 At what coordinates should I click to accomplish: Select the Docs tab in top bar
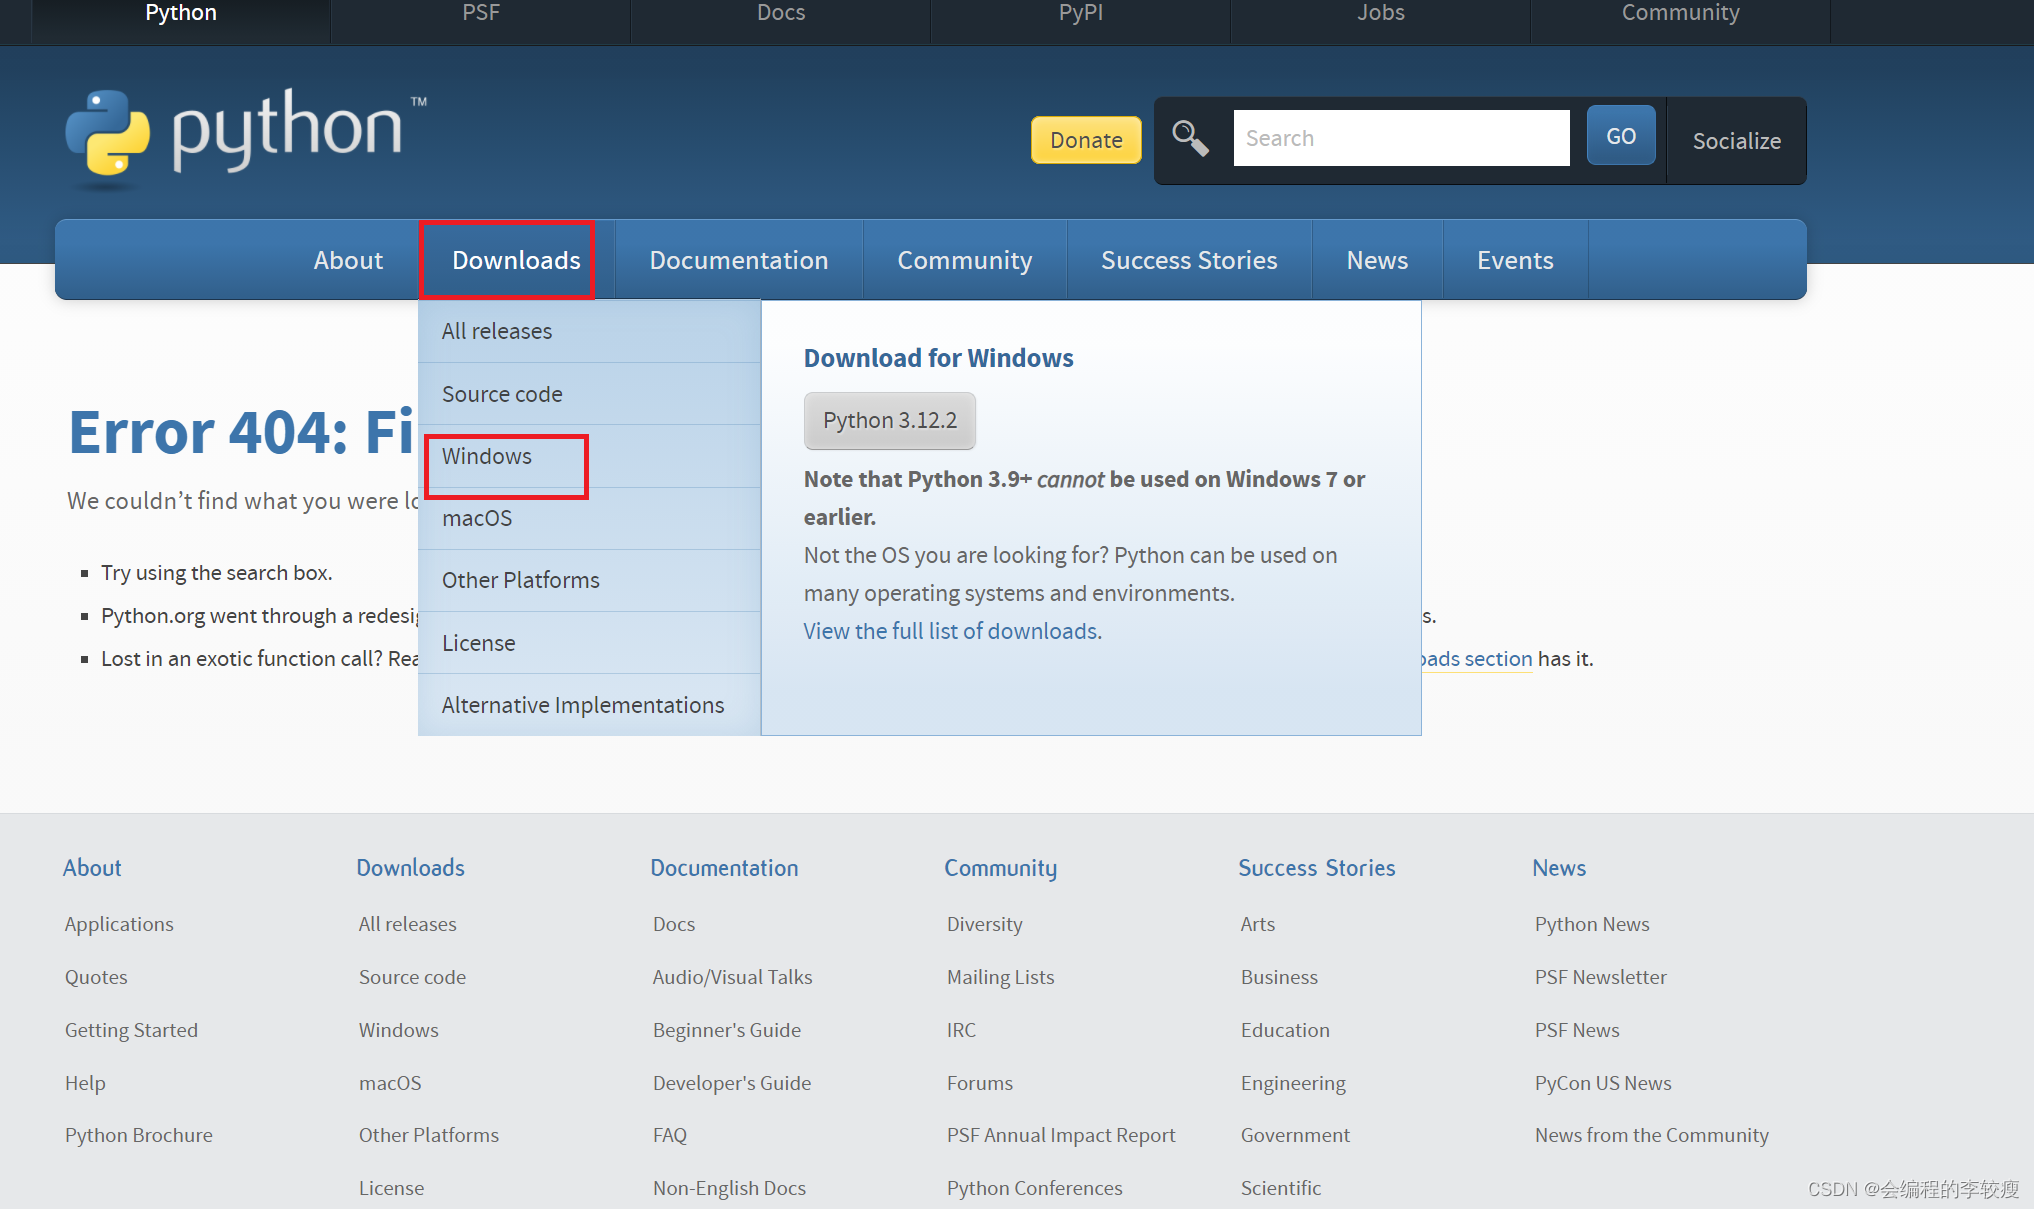pos(781,14)
